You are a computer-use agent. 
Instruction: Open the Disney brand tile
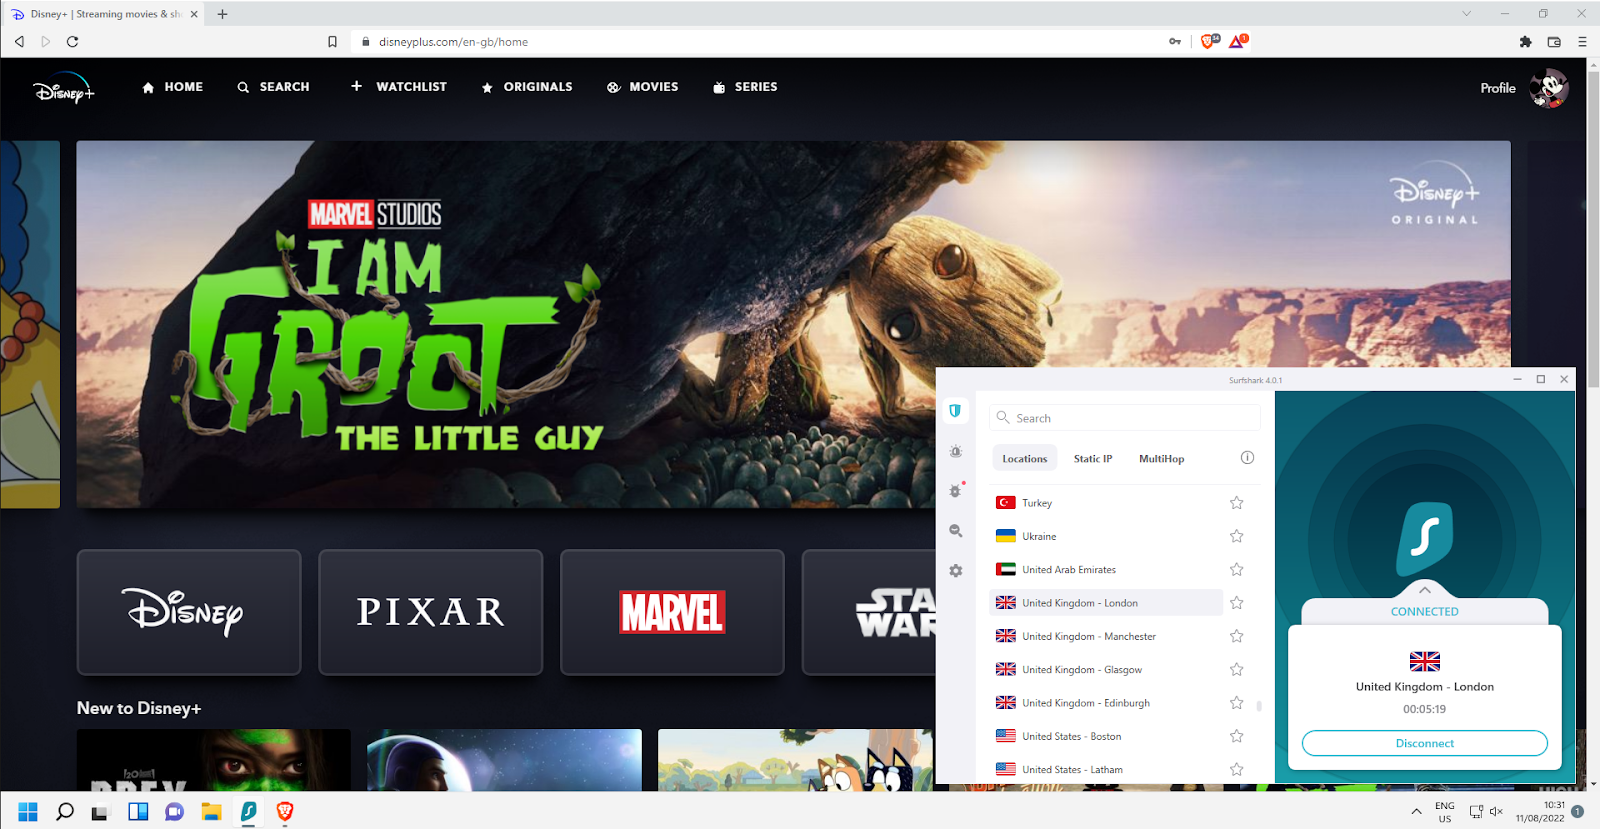[189, 612]
